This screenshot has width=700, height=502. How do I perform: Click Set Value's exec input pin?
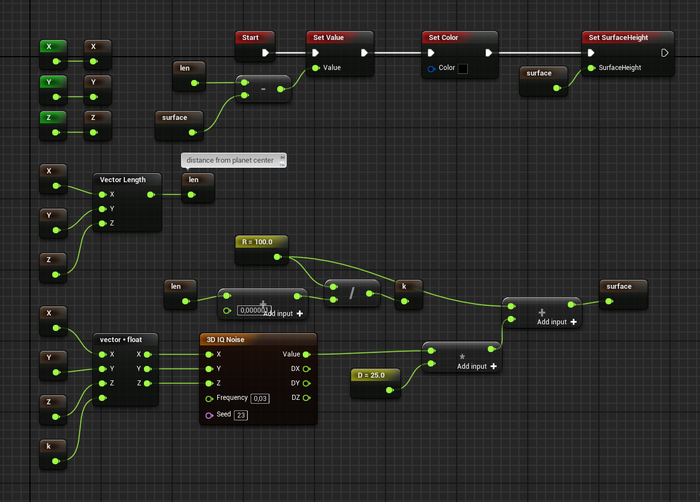[x=315, y=53]
